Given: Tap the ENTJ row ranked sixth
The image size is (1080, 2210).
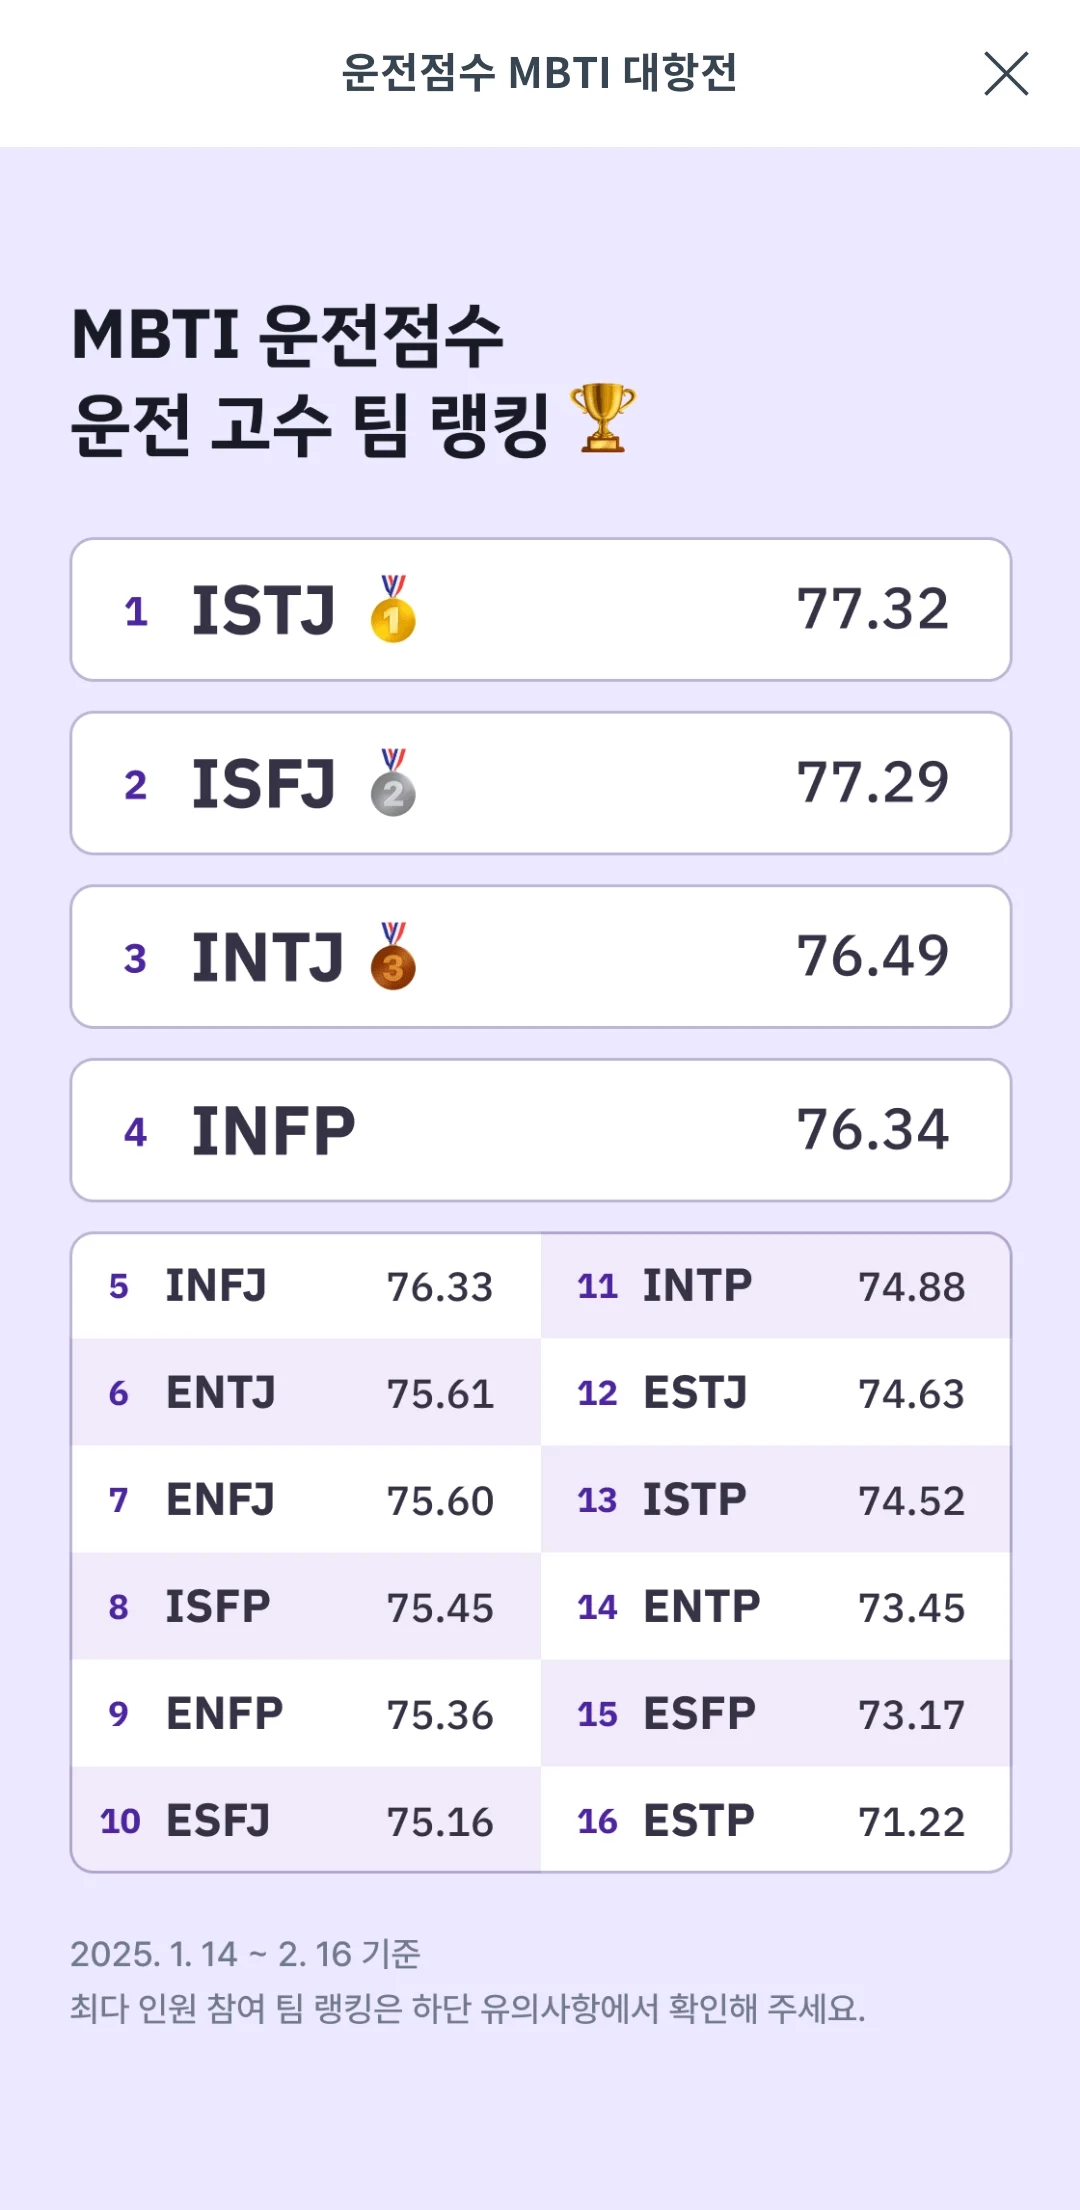Looking at the screenshot, I should 306,1393.
